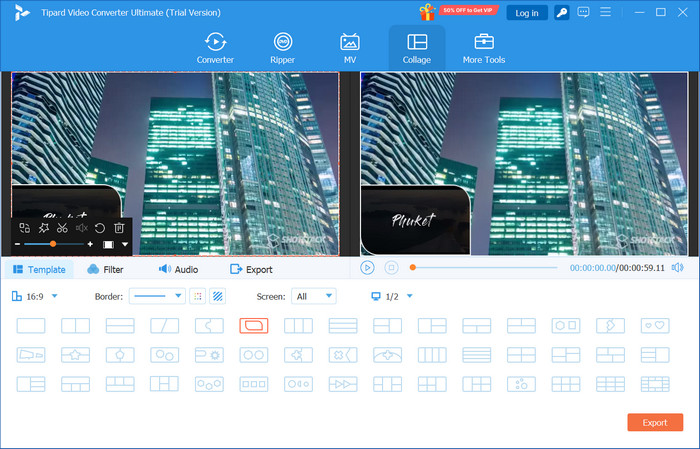Viewport: 700px width, 449px height.
Task: Click the orange Export button
Action: 655,423
